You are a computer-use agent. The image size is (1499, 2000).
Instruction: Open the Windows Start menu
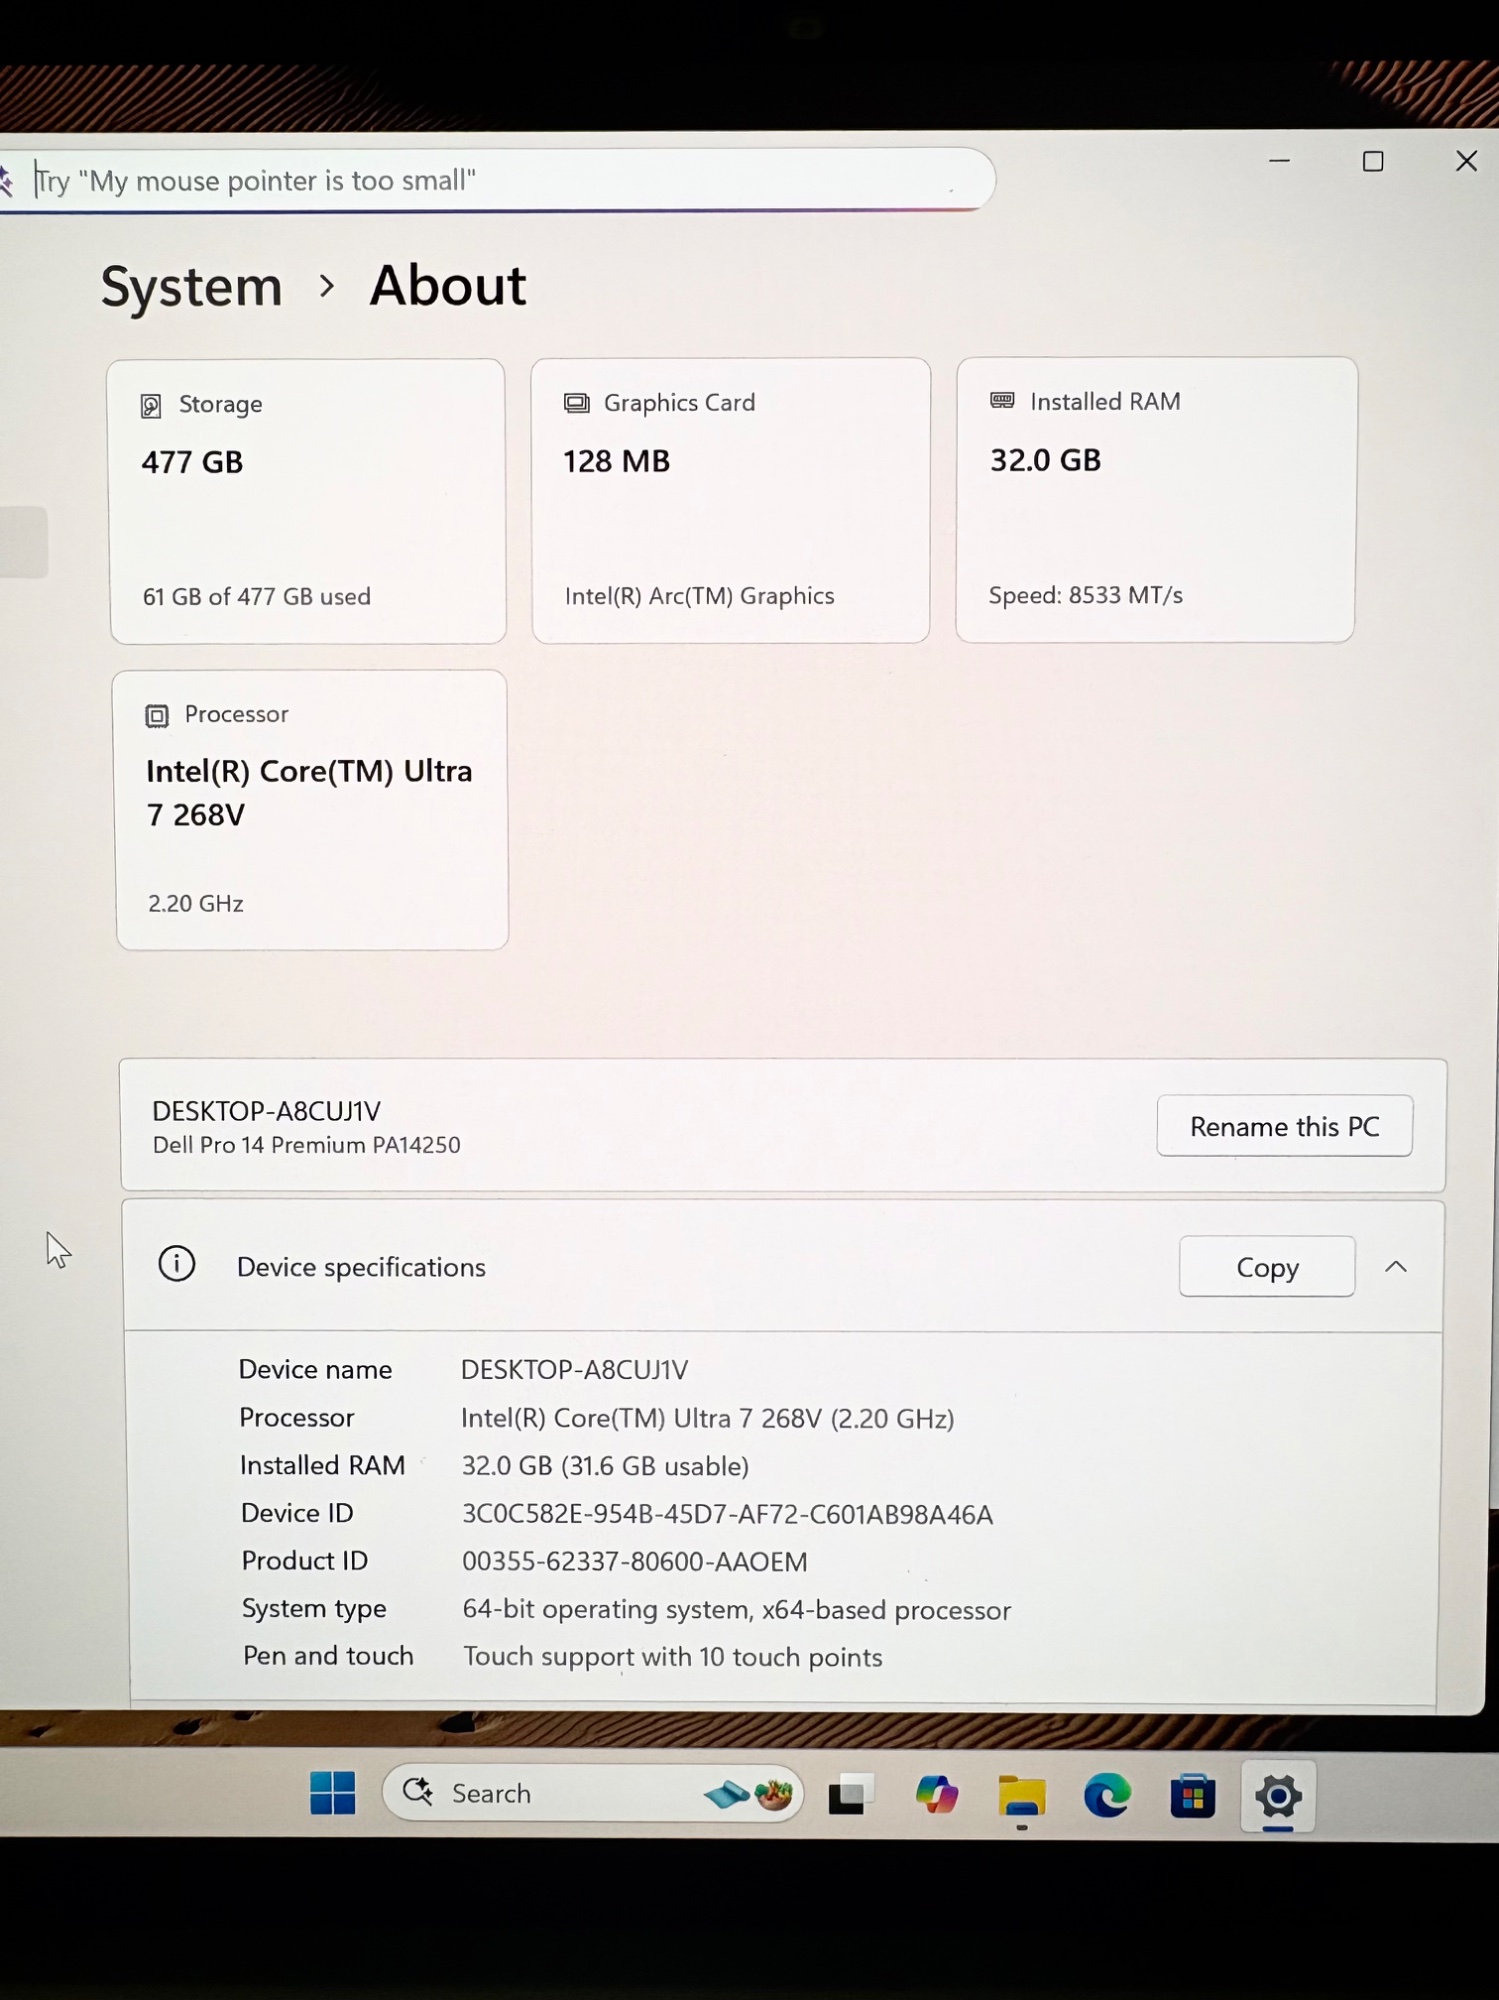(332, 1793)
